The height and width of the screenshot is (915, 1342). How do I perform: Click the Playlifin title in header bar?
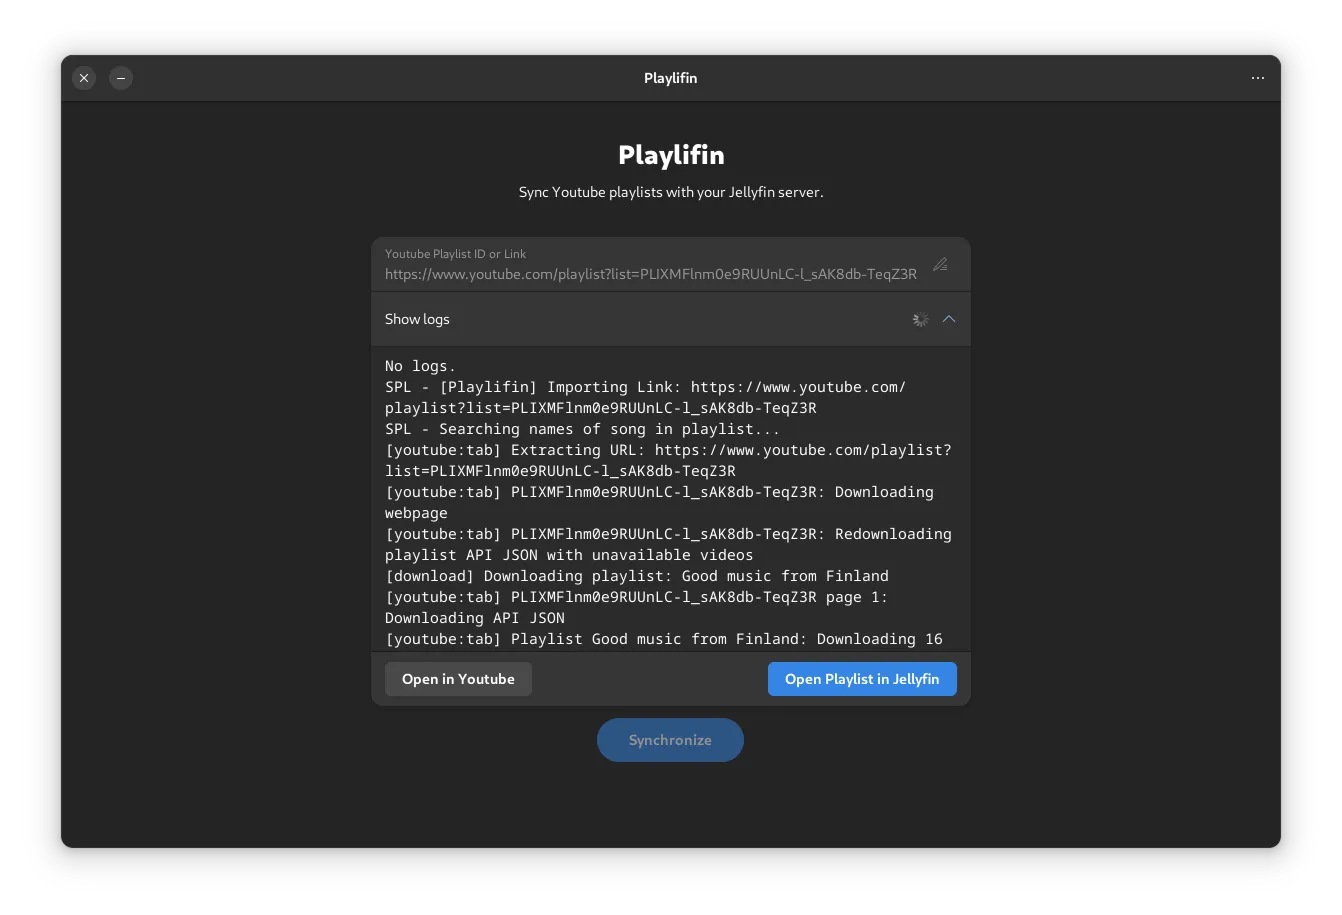(670, 78)
